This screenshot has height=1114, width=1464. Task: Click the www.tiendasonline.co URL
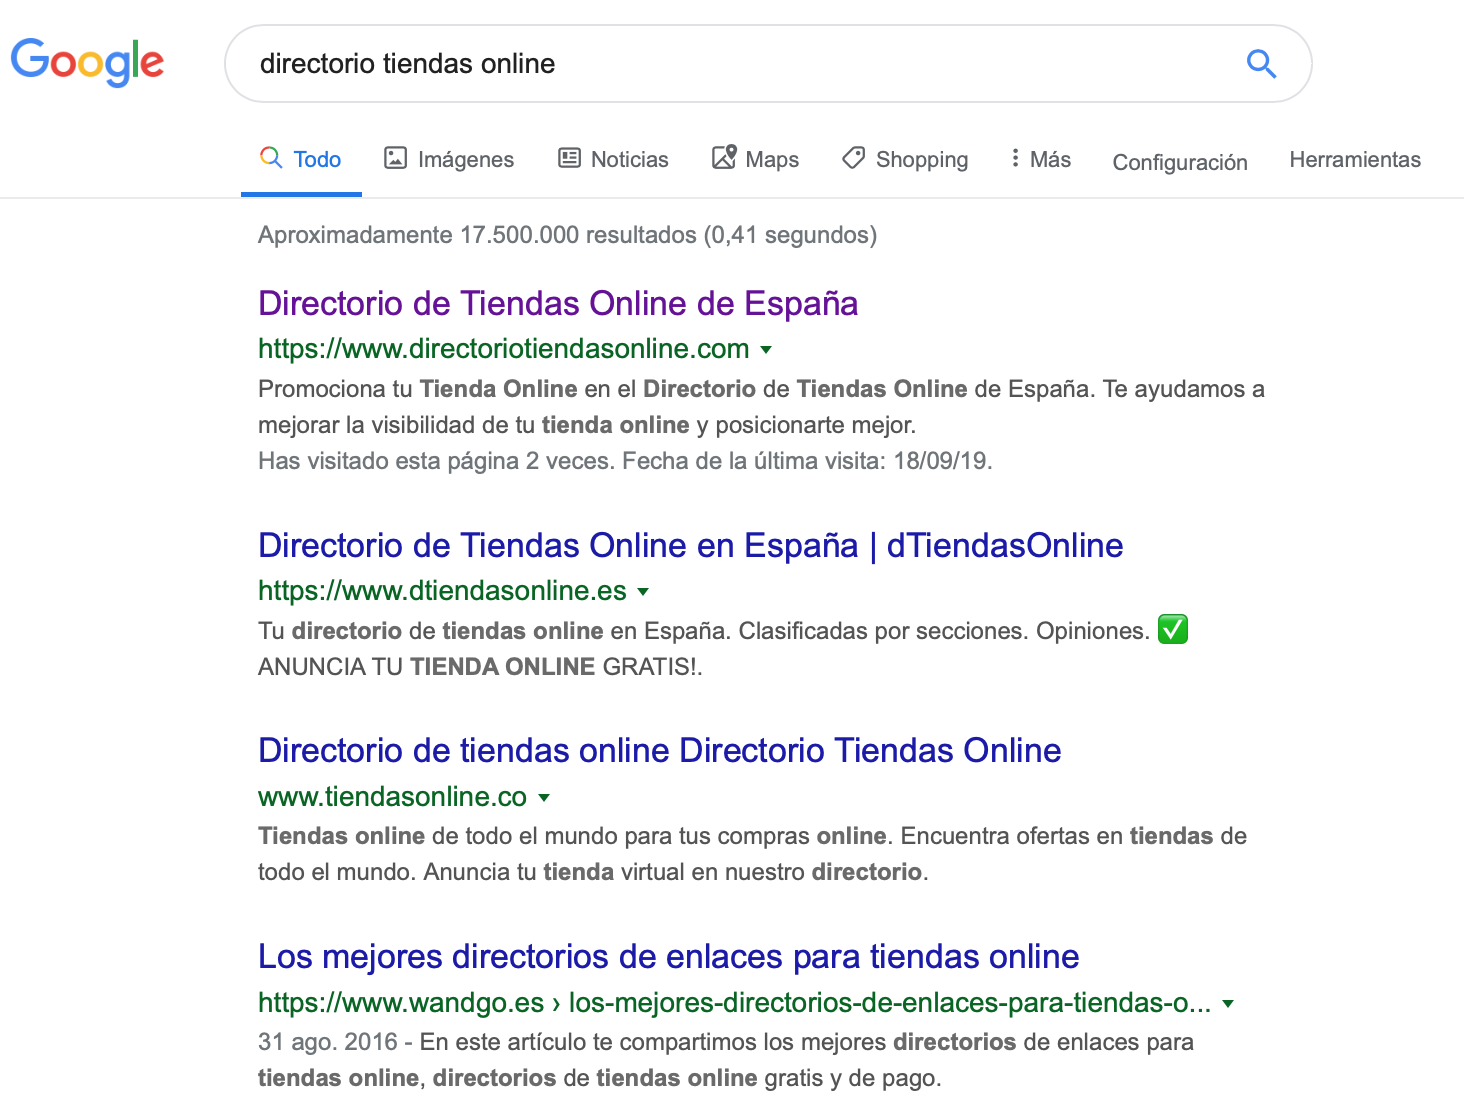point(392,797)
